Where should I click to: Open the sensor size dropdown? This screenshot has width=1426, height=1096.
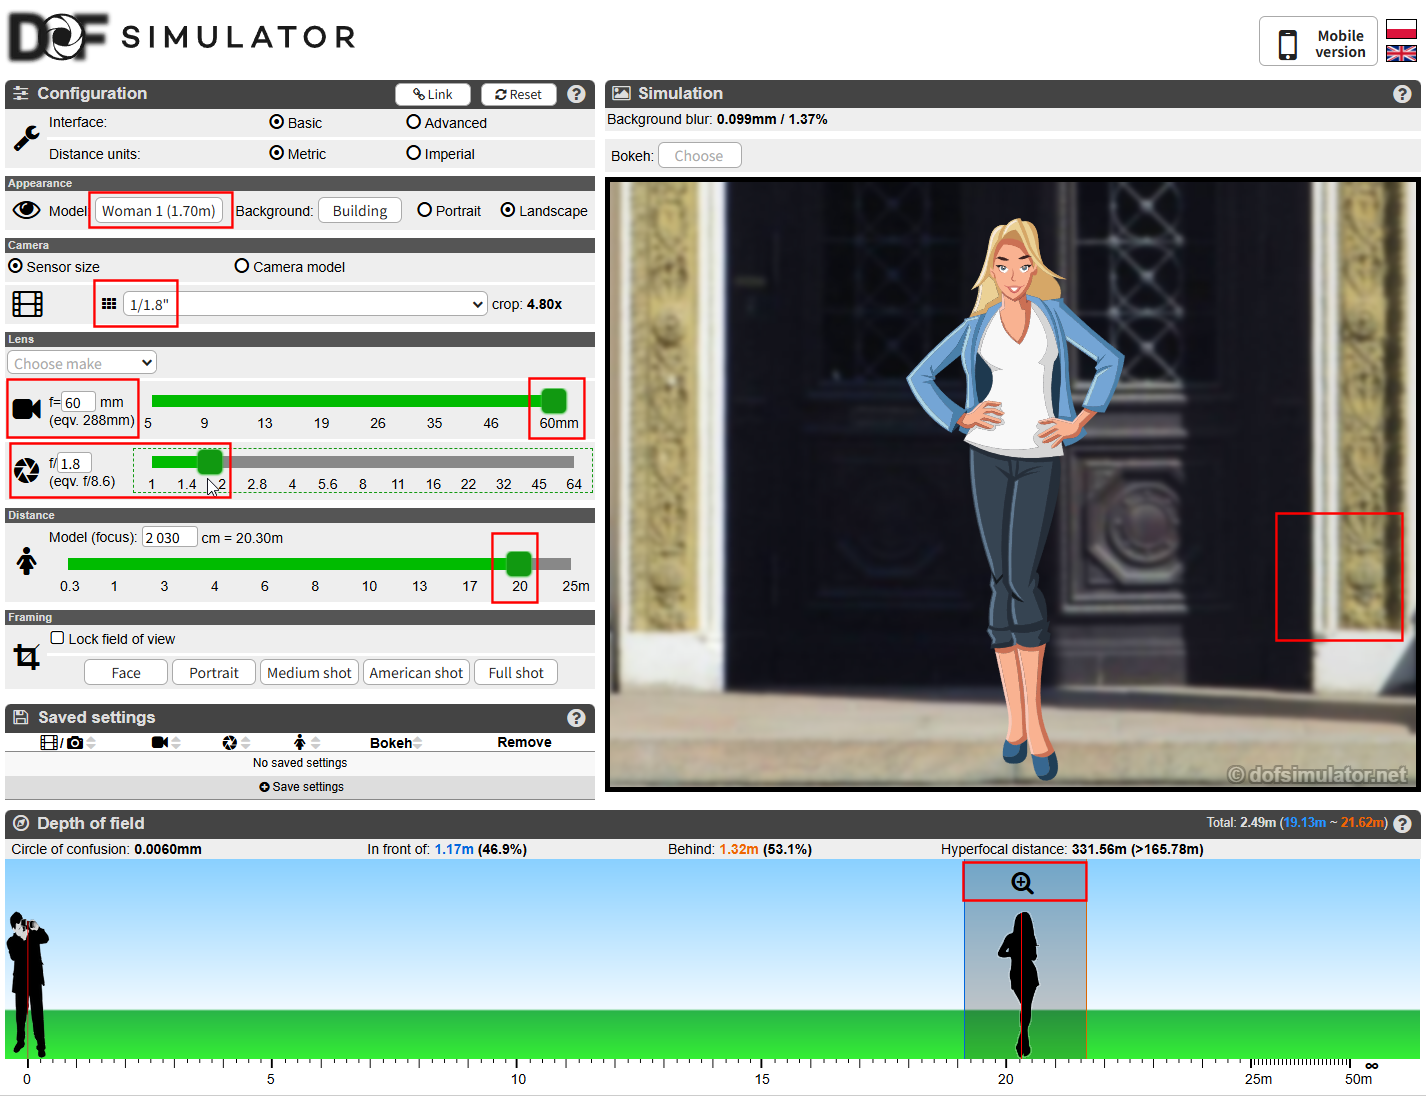(x=305, y=304)
